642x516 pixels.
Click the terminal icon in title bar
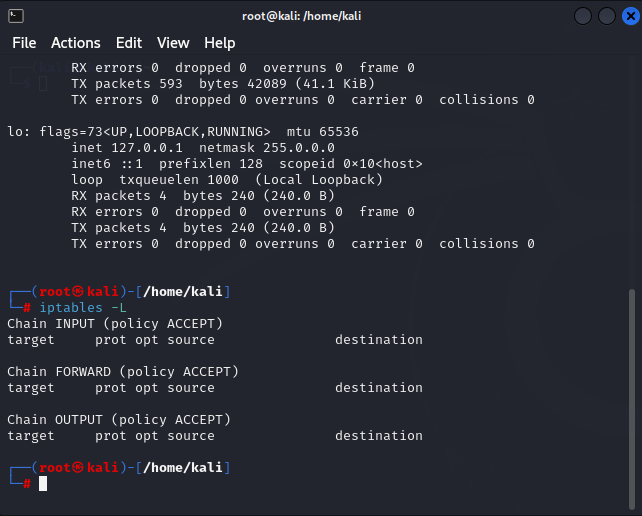click(x=15, y=16)
